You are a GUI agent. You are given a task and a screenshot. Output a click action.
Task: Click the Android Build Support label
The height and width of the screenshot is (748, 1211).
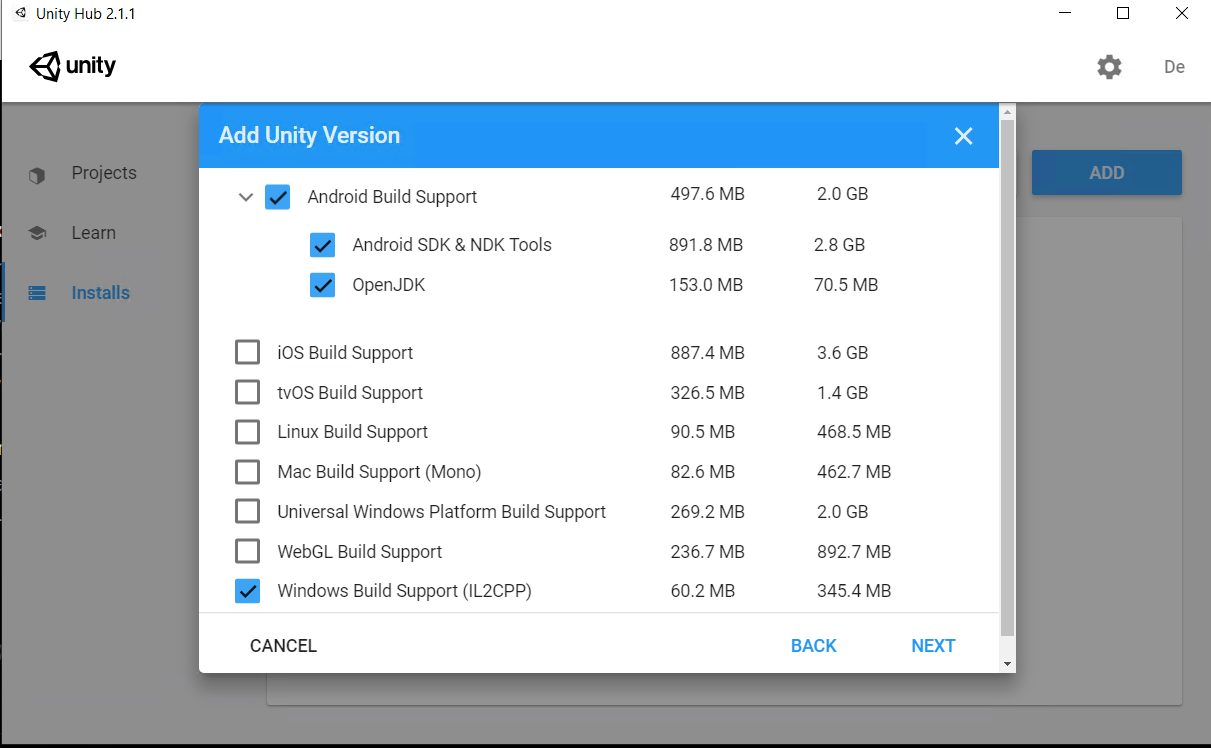click(x=392, y=197)
